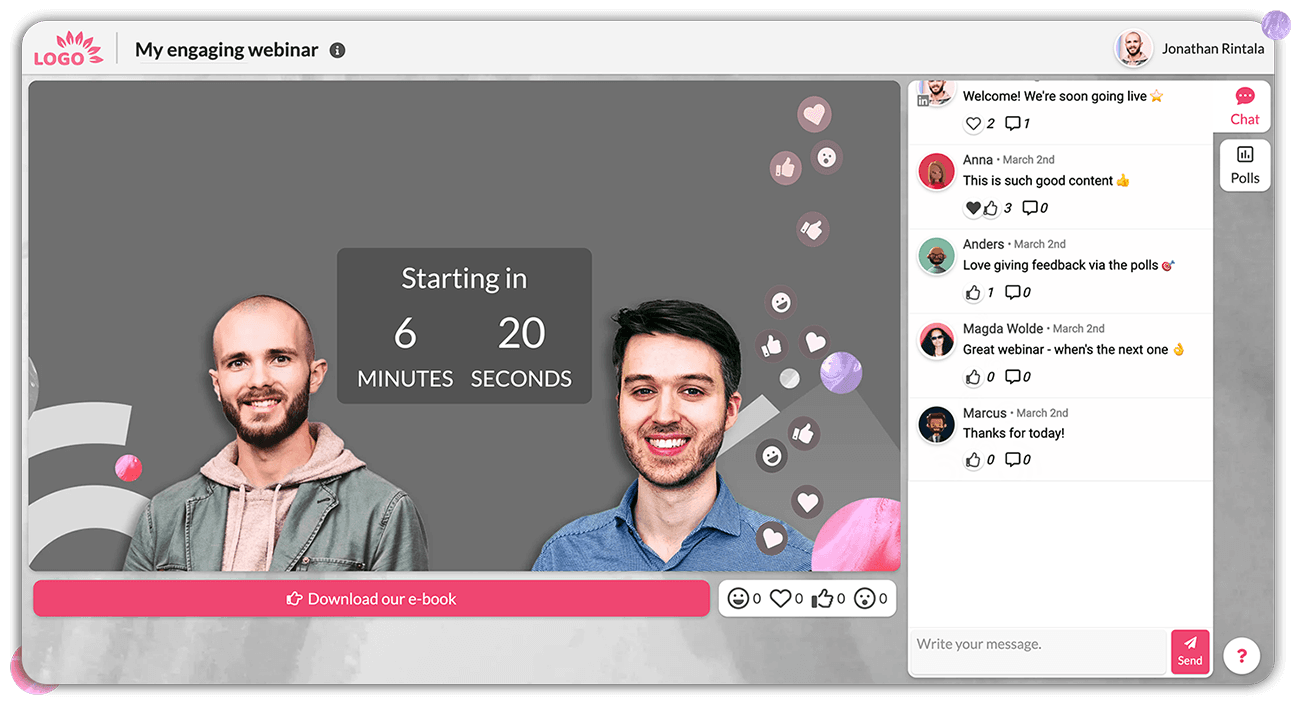1300x701 pixels.
Task: Open comment replies on Anna's message
Action: point(1030,208)
